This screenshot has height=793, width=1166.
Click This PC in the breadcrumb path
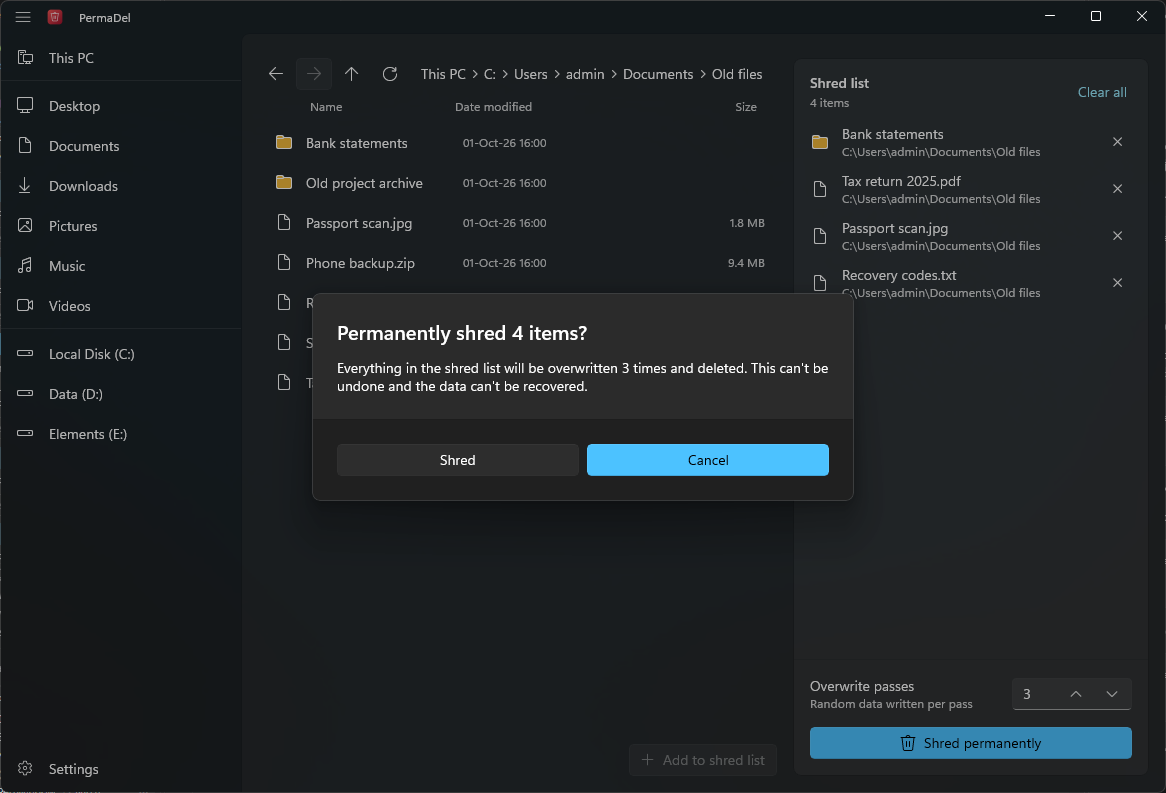pos(443,74)
